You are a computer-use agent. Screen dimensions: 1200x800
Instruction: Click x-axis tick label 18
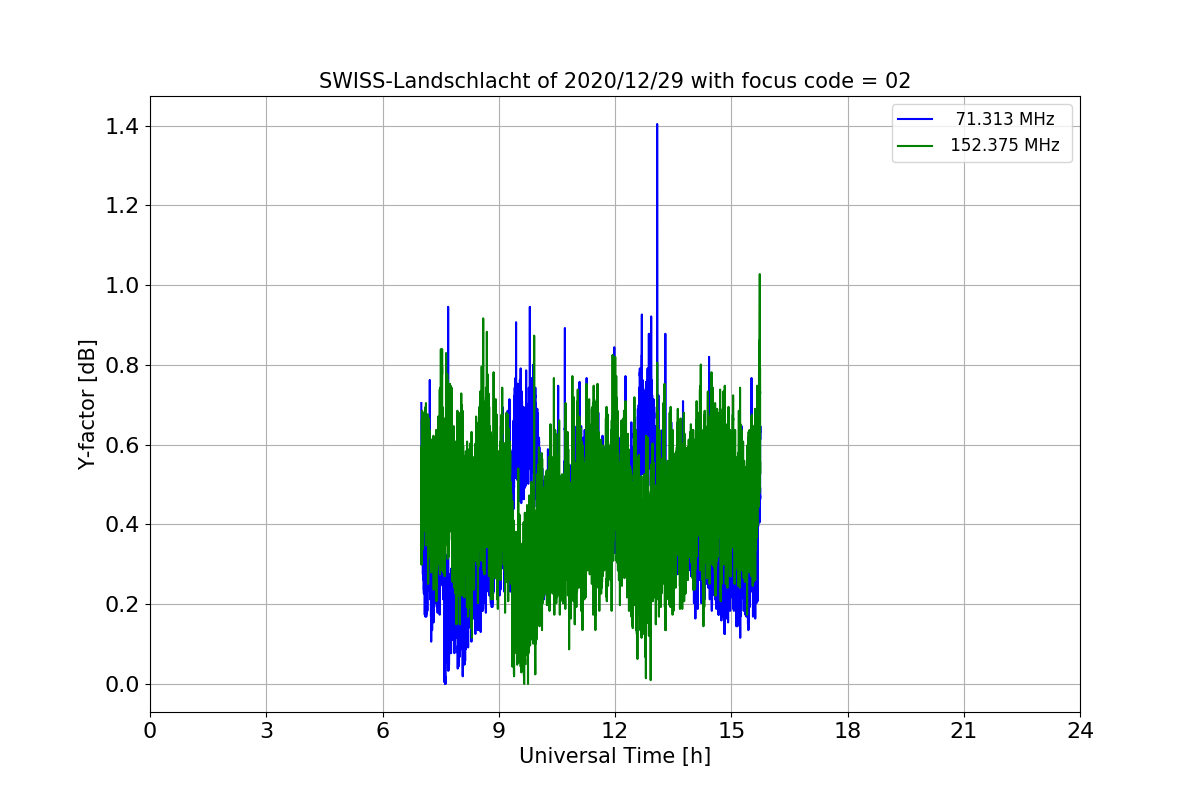click(848, 731)
